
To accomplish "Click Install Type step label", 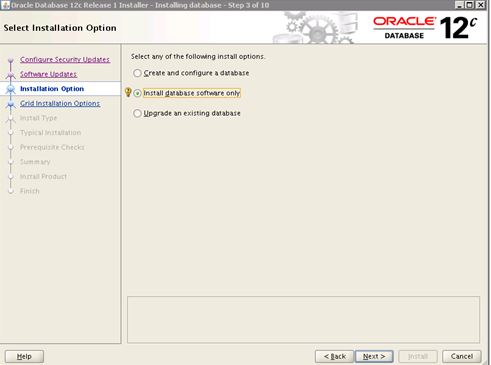I will (38, 118).
